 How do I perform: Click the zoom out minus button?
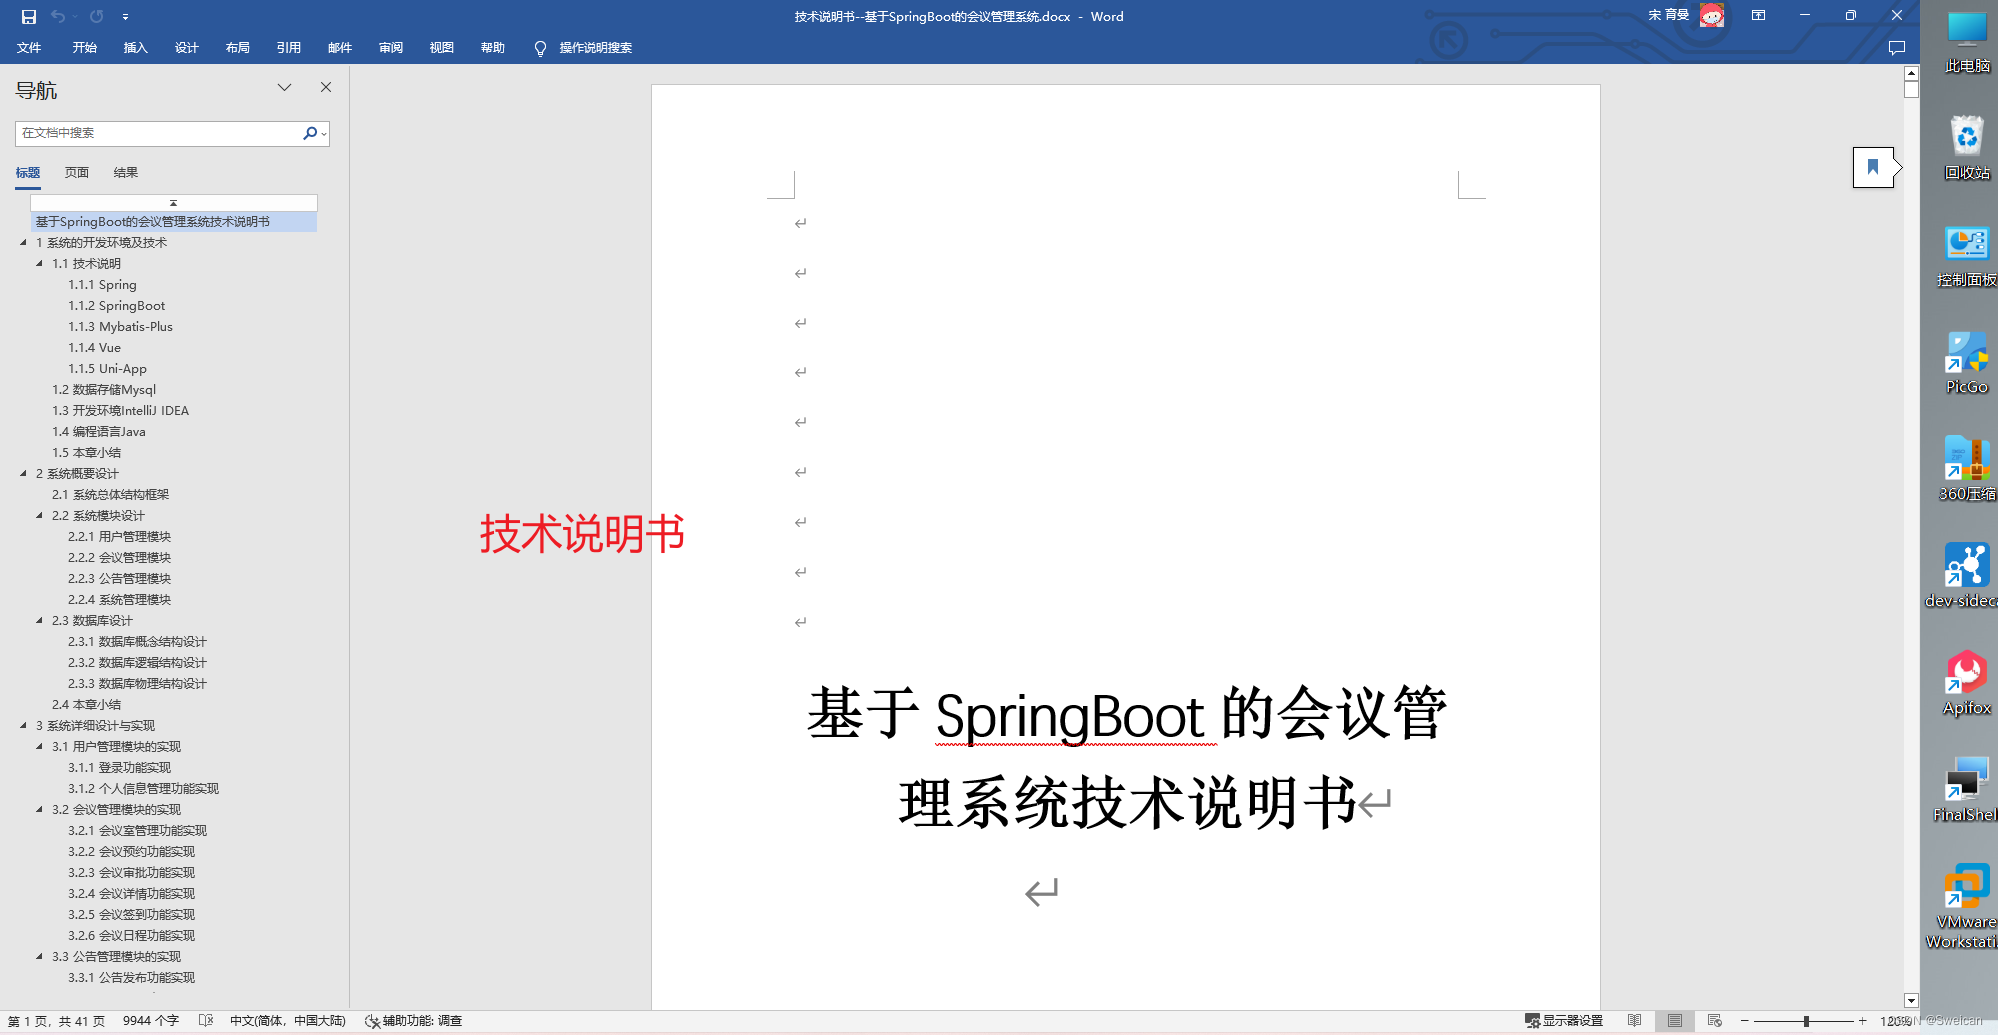coord(1745,1021)
